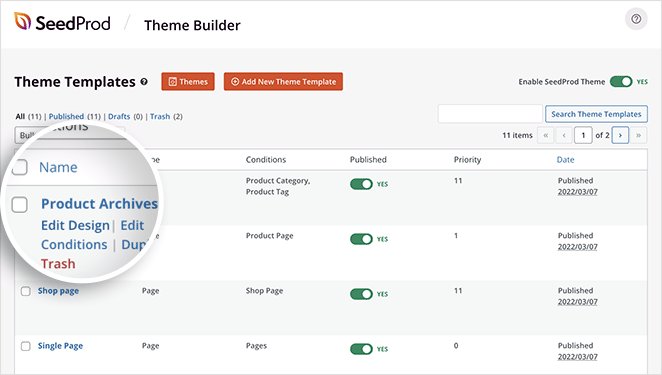The image size is (662, 375).
Task: Open the Trash filter link
Action: coord(160,117)
